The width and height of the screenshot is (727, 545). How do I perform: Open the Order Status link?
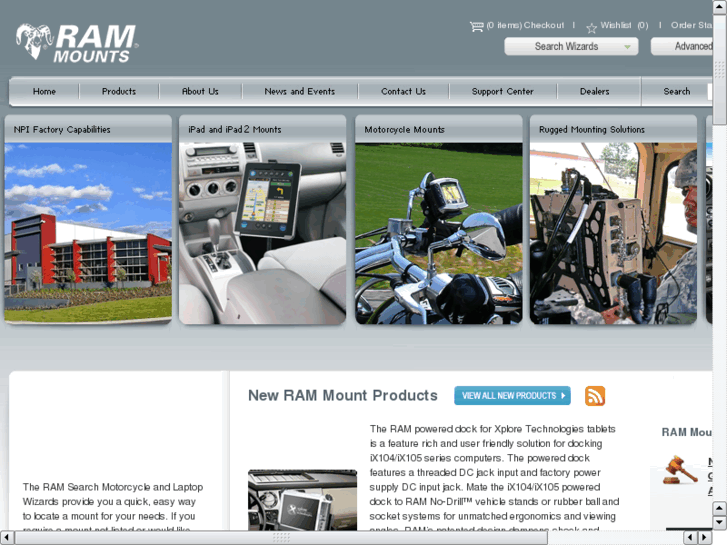(x=691, y=26)
